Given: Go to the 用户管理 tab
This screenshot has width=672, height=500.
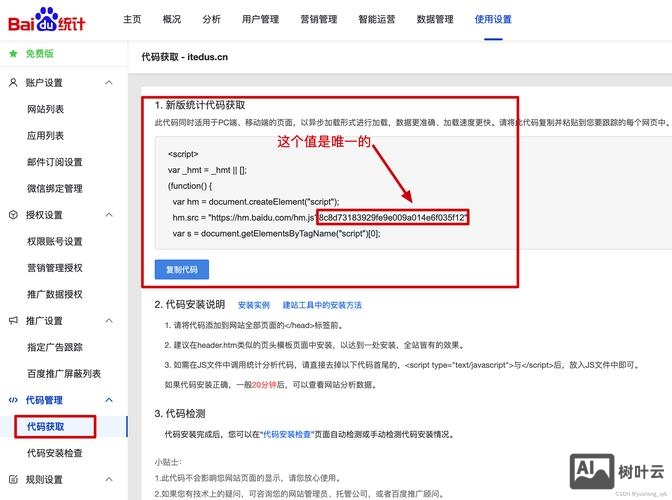Looking at the screenshot, I should pyautogui.click(x=261, y=19).
